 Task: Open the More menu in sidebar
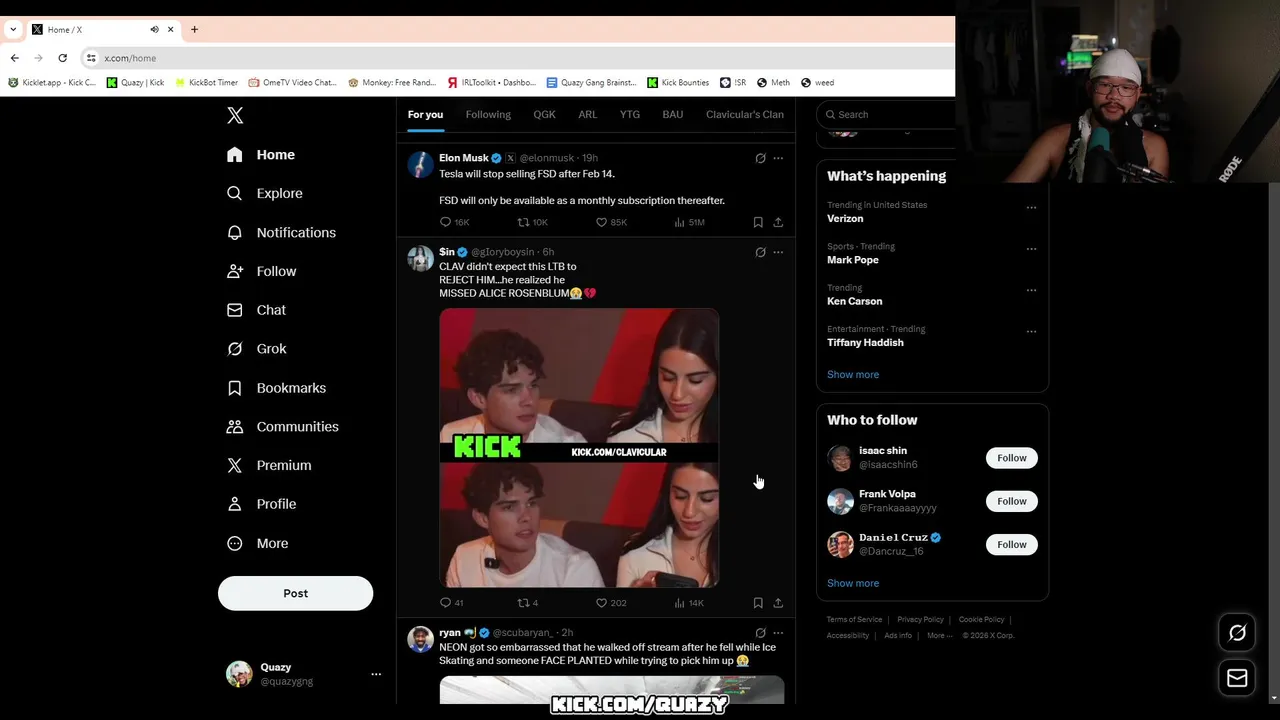point(258,543)
